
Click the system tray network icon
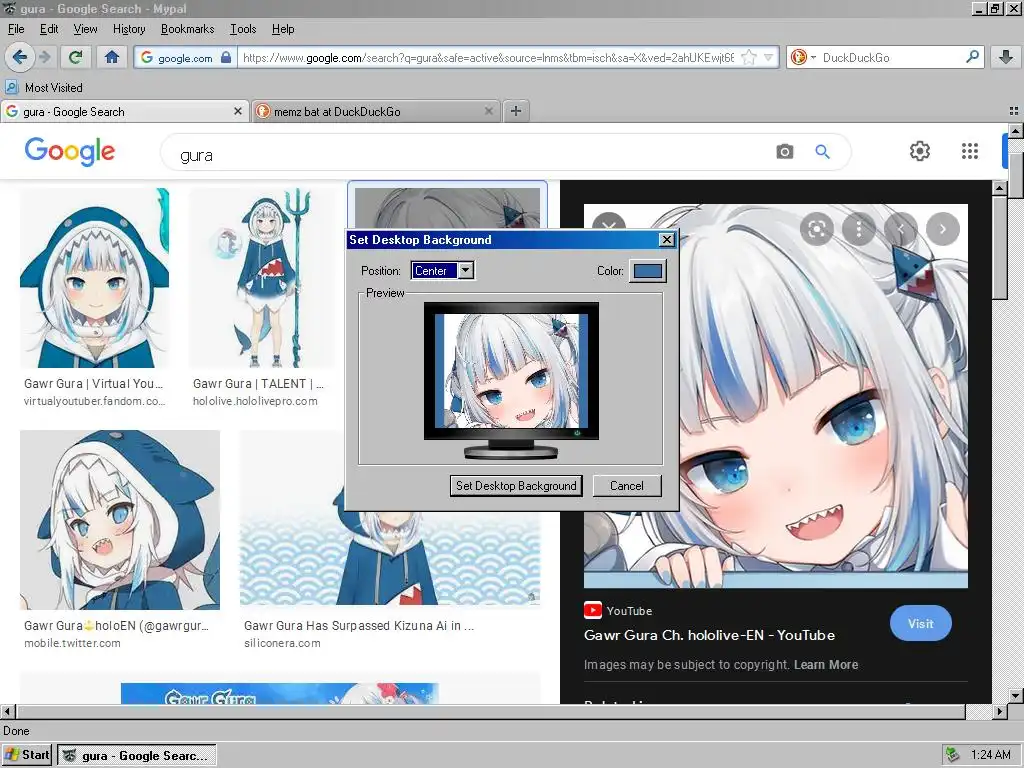pos(953,755)
